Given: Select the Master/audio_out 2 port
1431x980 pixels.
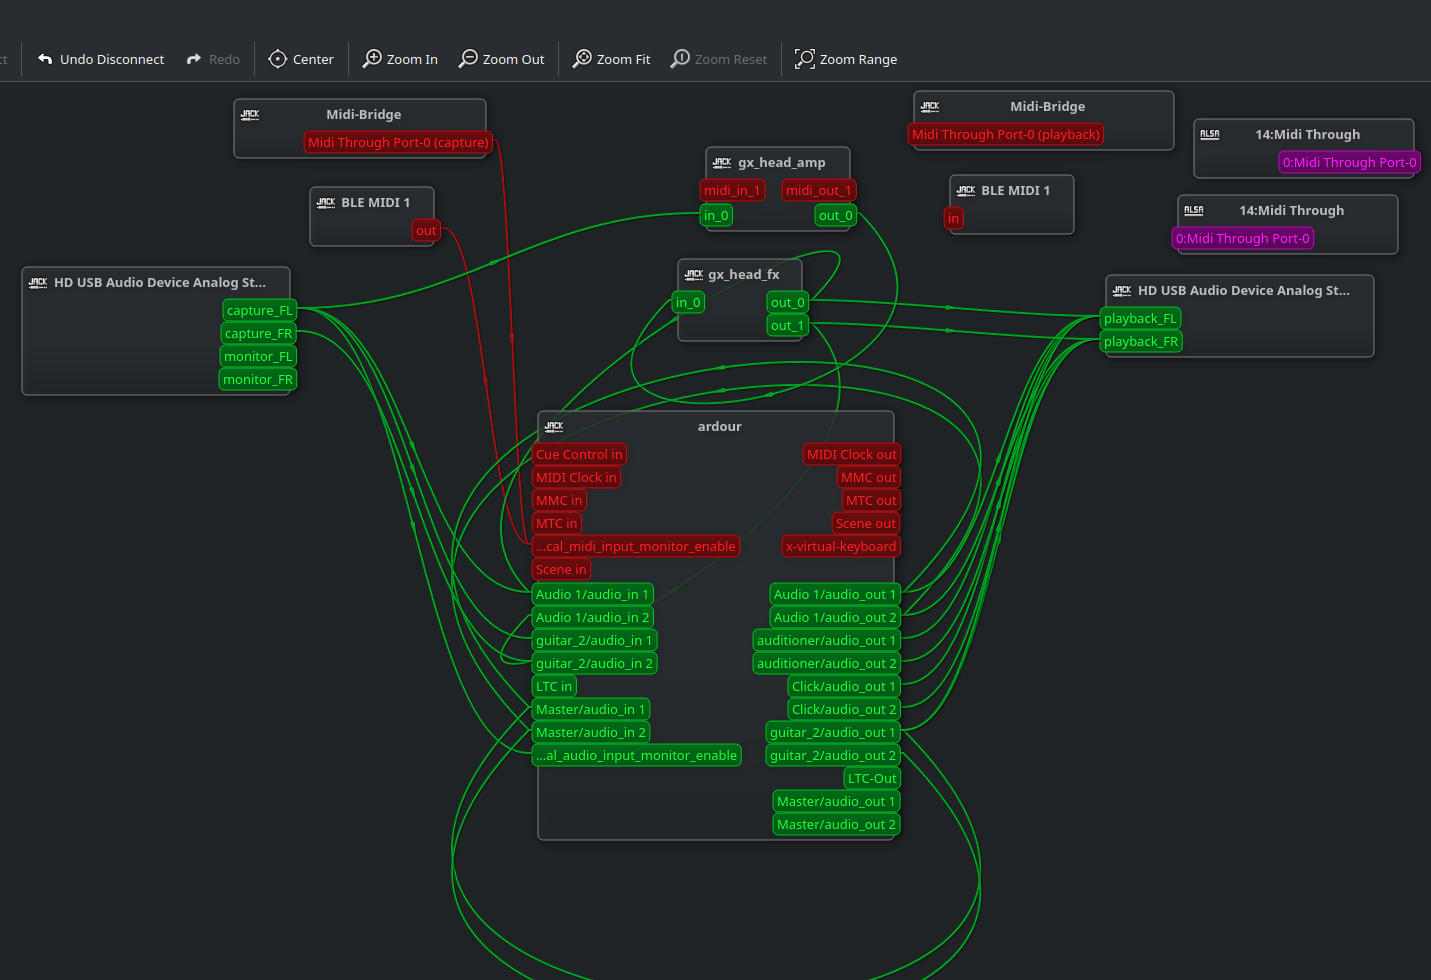Looking at the screenshot, I should point(837,824).
